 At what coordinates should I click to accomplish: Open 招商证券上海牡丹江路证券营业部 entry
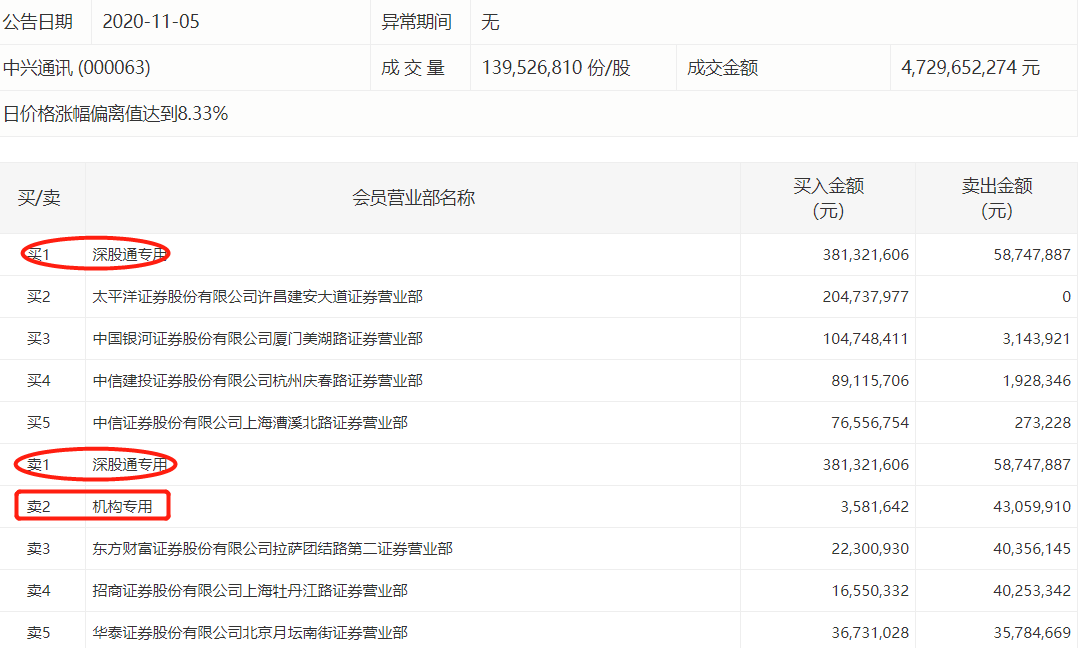tap(250, 591)
